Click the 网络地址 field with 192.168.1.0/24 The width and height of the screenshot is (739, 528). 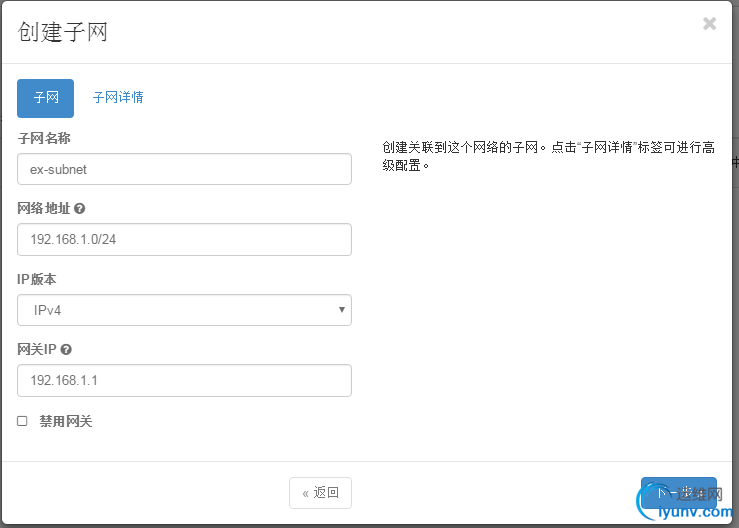pyautogui.click(x=184, y=240)
